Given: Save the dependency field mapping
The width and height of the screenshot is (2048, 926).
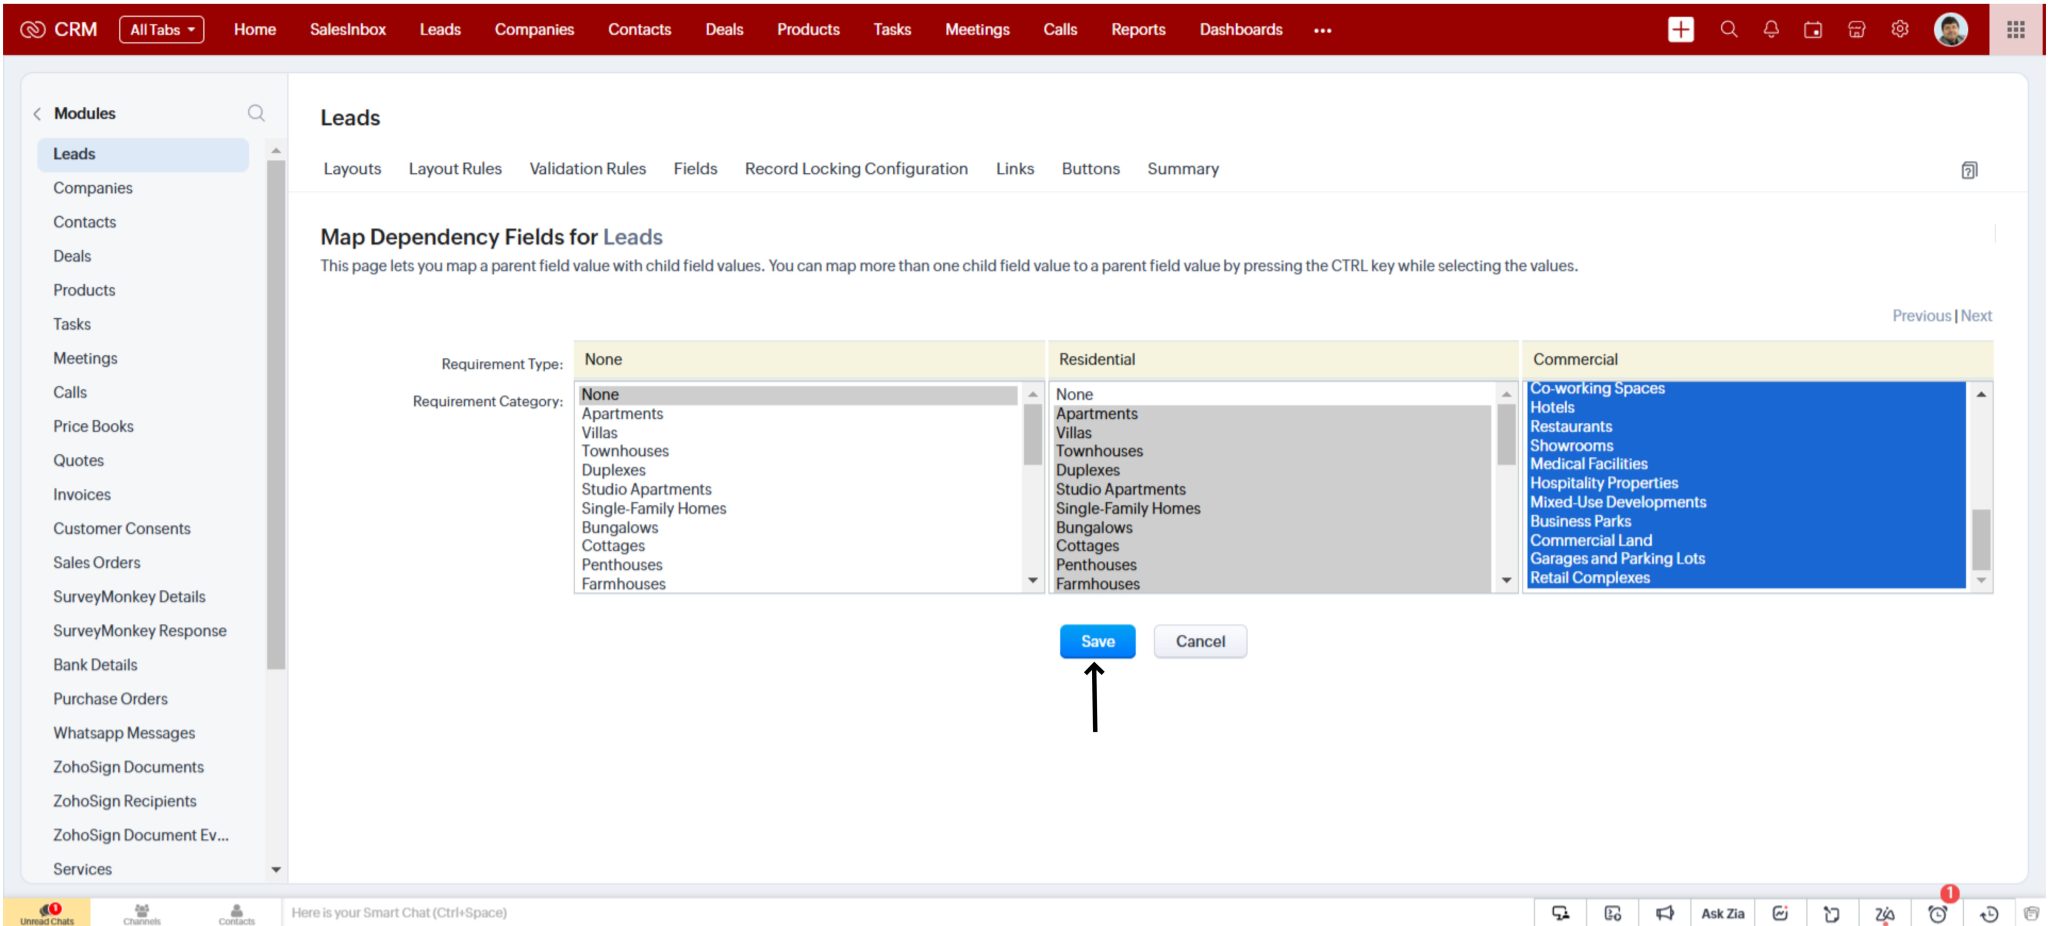Looking at the screenshot, I should click(1097, 641).
